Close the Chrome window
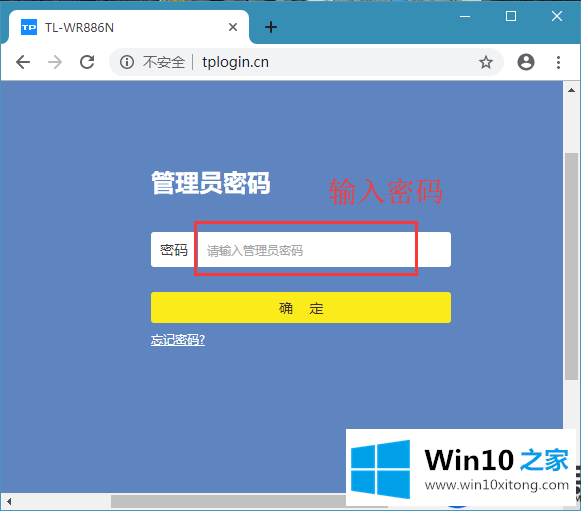The width and height of the screenshot is (581, 511). [557, 16]
